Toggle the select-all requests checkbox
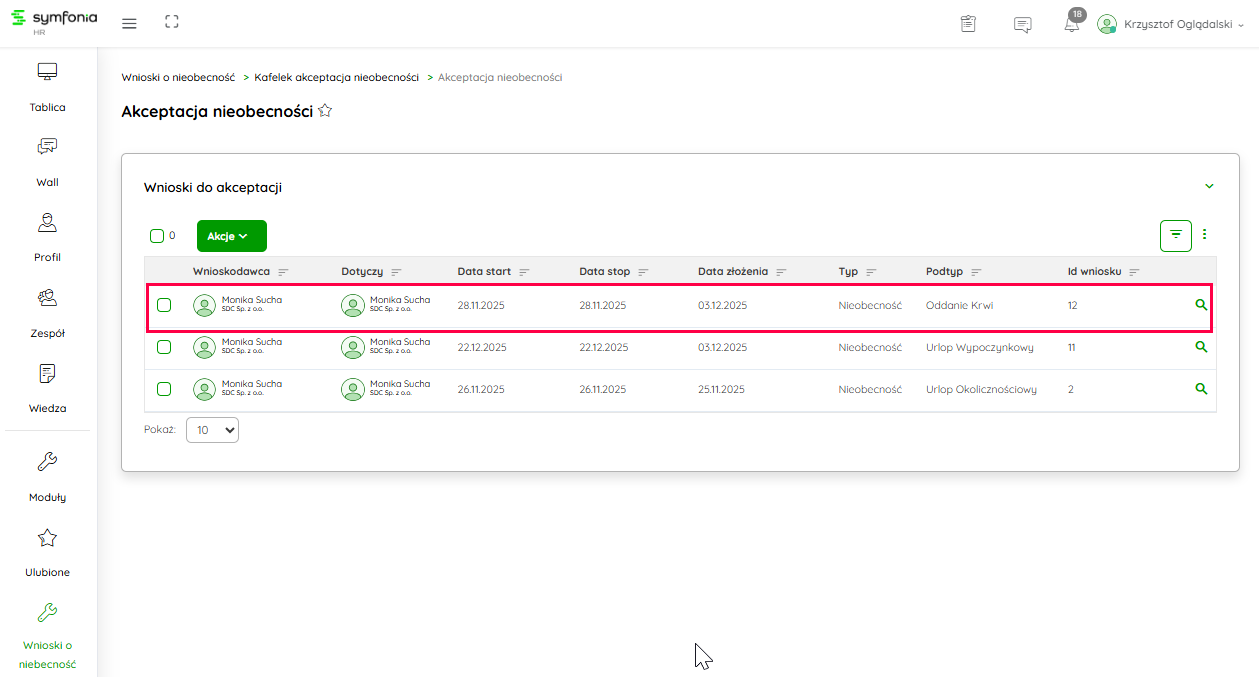This screenshot has height=677, width=1259. point(157,236)
